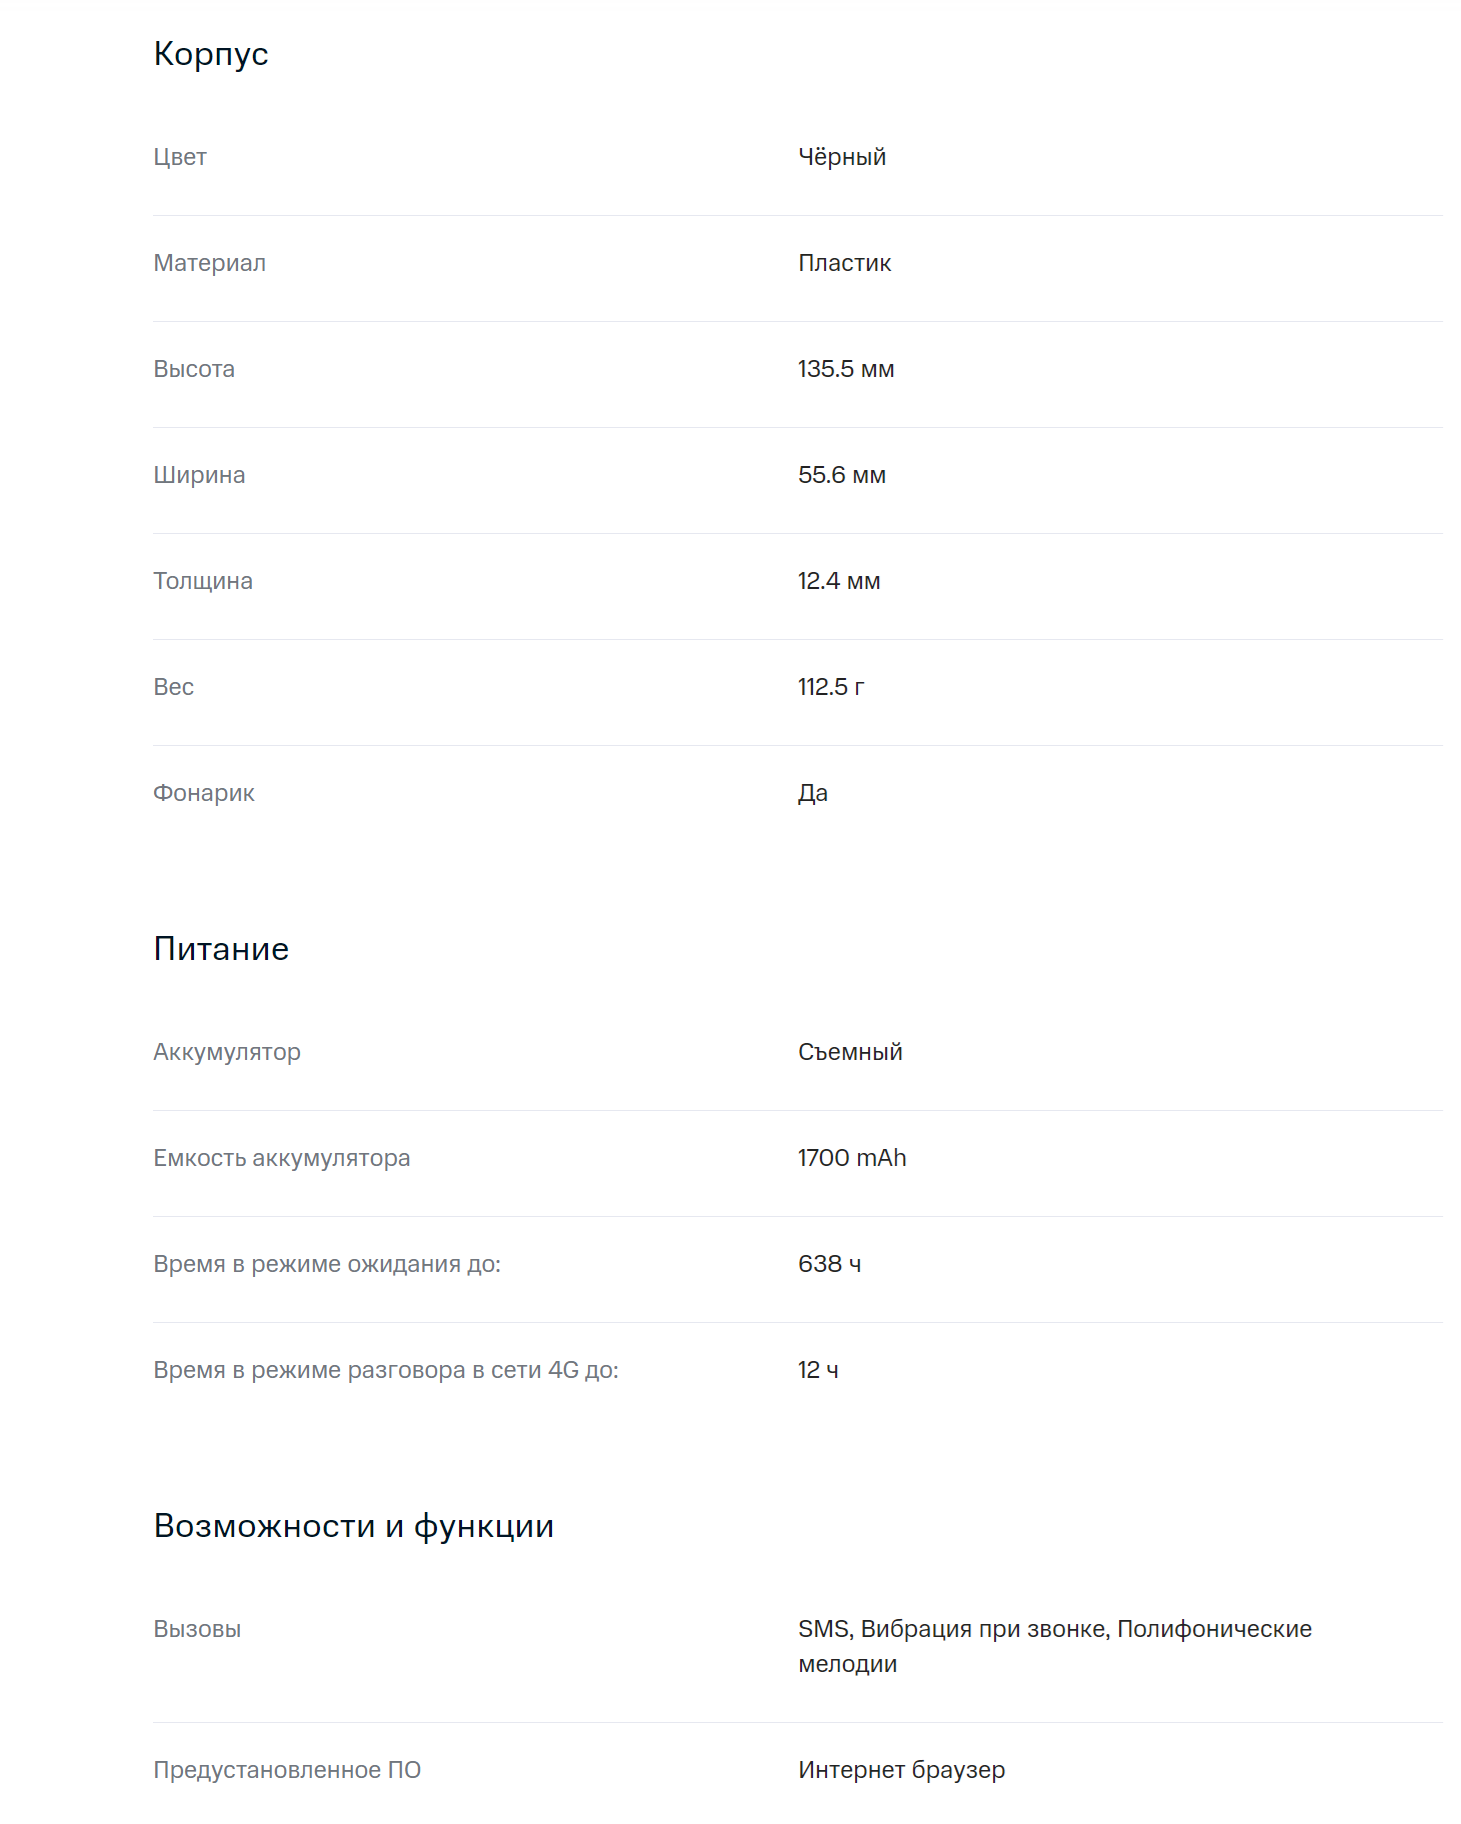
Task: Click the "Корпус" section heading
Action: pyautogui.click(x=211, y=54)
